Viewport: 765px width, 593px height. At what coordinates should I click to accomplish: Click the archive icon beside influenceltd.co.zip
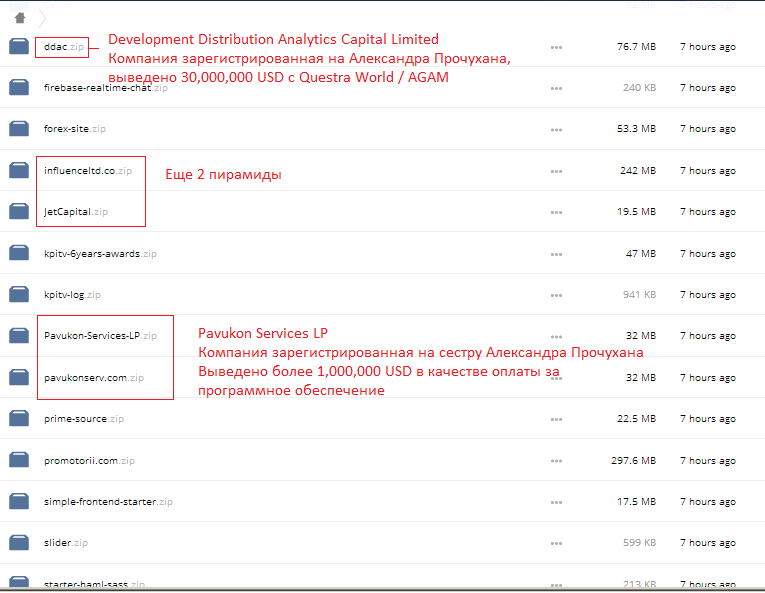(19, 170)
